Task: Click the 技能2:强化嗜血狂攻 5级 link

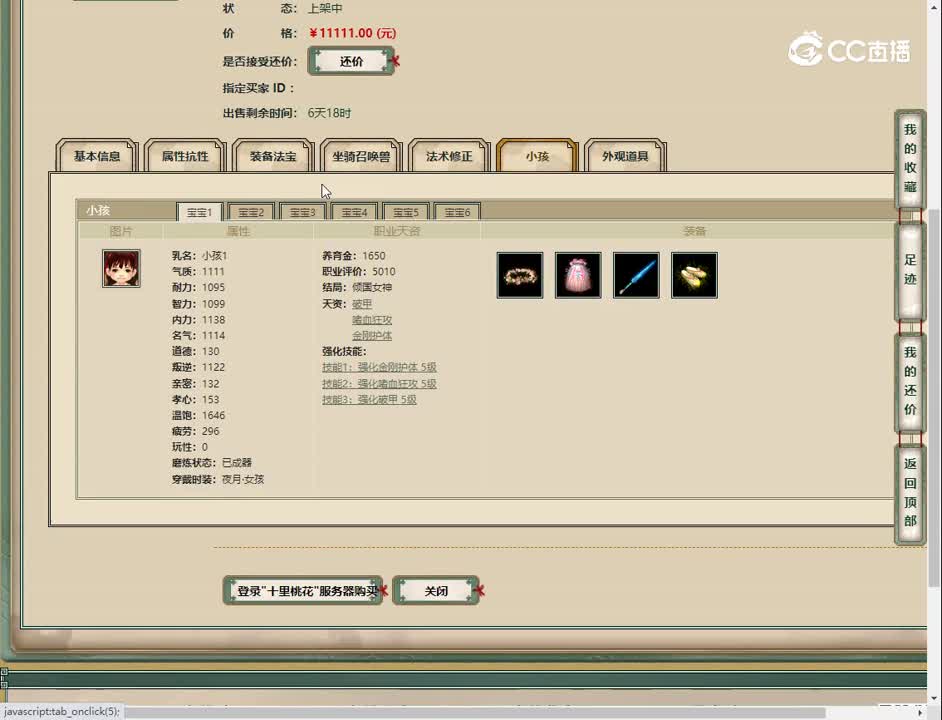Action: pyautogui.click(x=379, y=383)
